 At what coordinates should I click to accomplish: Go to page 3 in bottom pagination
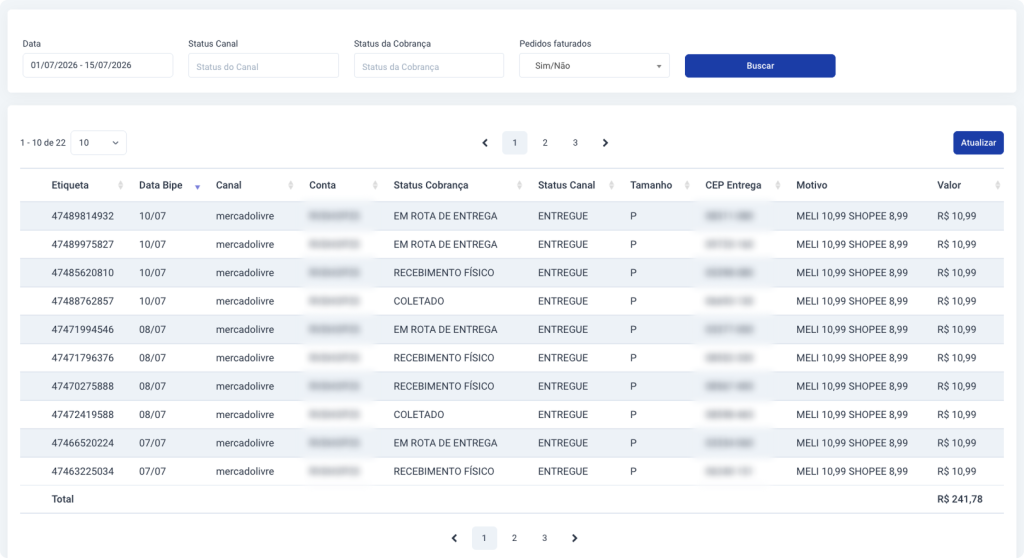(x=545, y=538)
